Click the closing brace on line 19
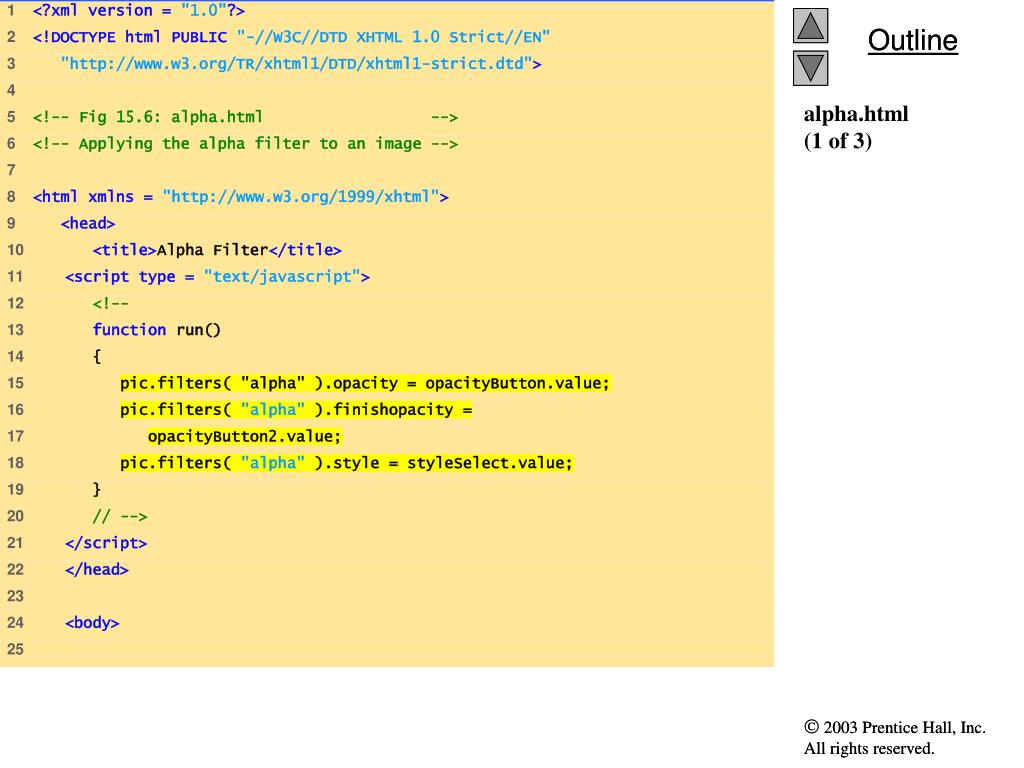 (x=97, y=490)
